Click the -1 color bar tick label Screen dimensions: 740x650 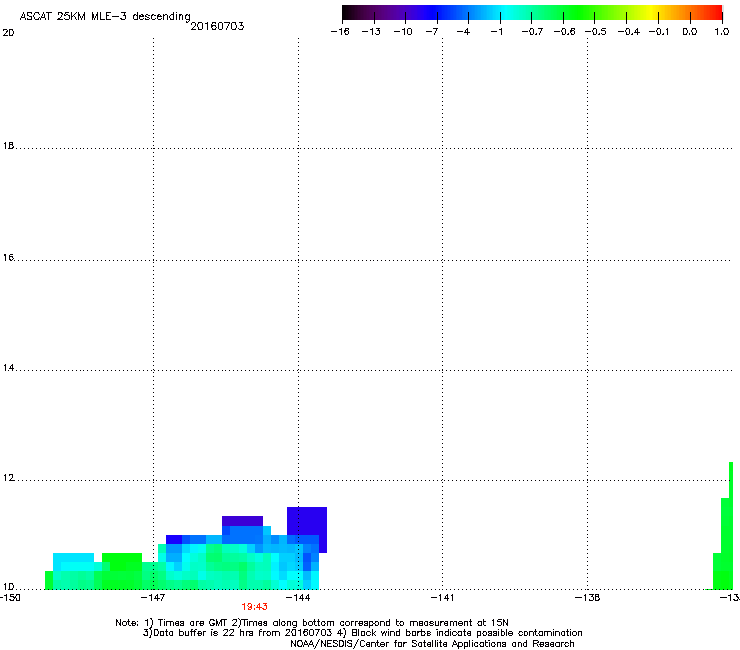[496, 32]
